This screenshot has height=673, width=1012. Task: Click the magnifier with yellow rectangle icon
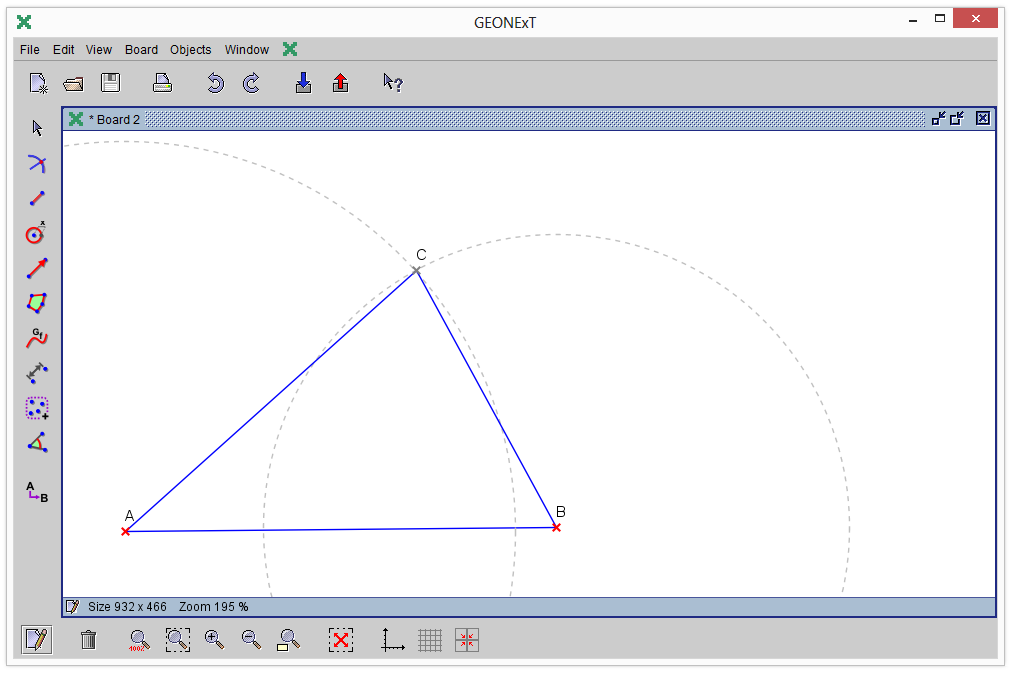[x=288, y=640]
